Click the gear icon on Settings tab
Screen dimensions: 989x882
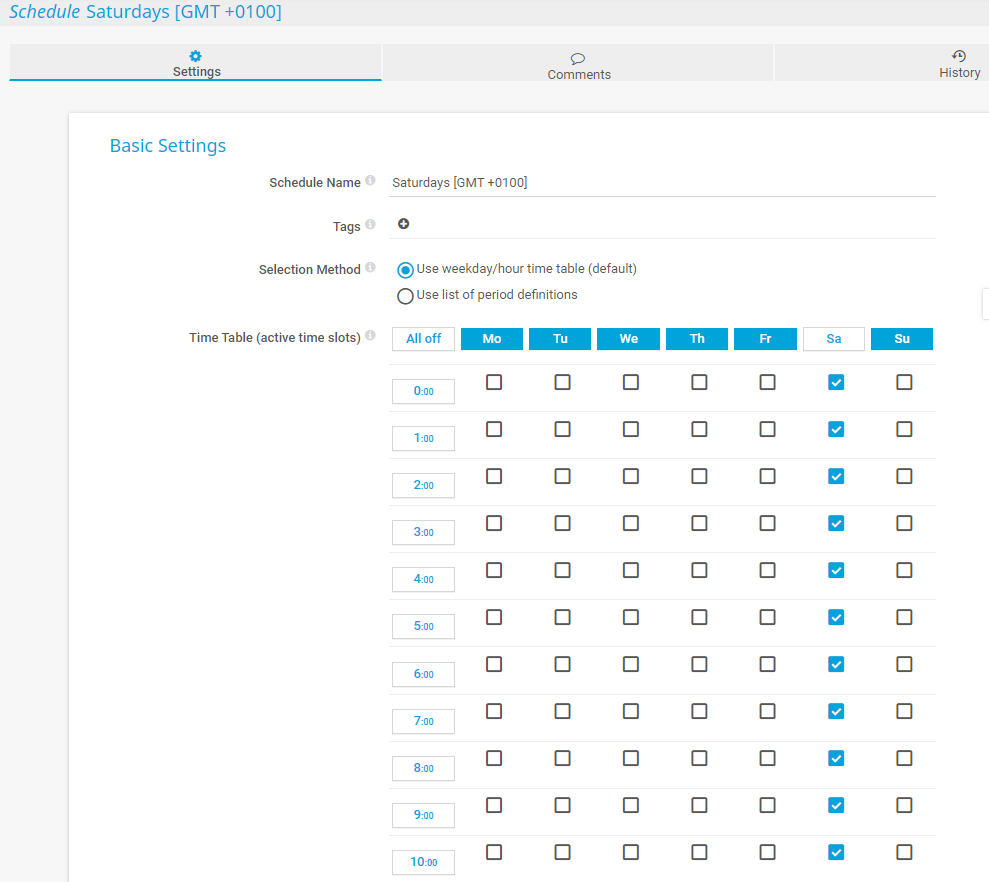pyautogui.click(x=196, y=56)
